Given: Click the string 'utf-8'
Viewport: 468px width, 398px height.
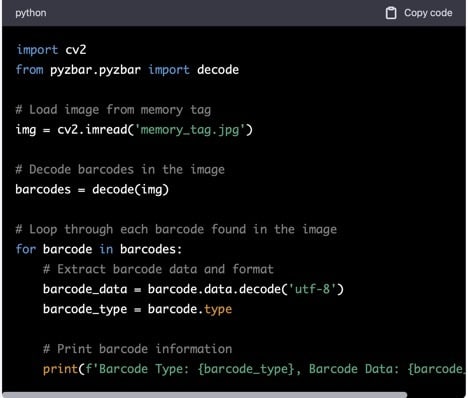Looking at the screenshot, I should point(312,289).
